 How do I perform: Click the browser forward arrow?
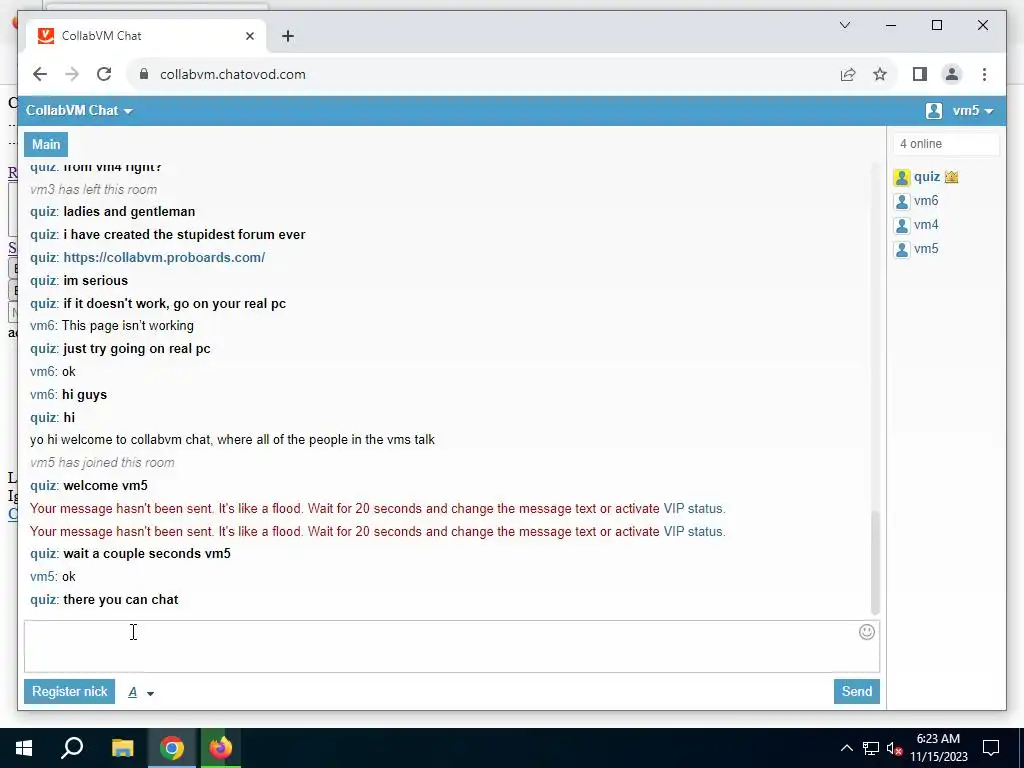point(72,74)
